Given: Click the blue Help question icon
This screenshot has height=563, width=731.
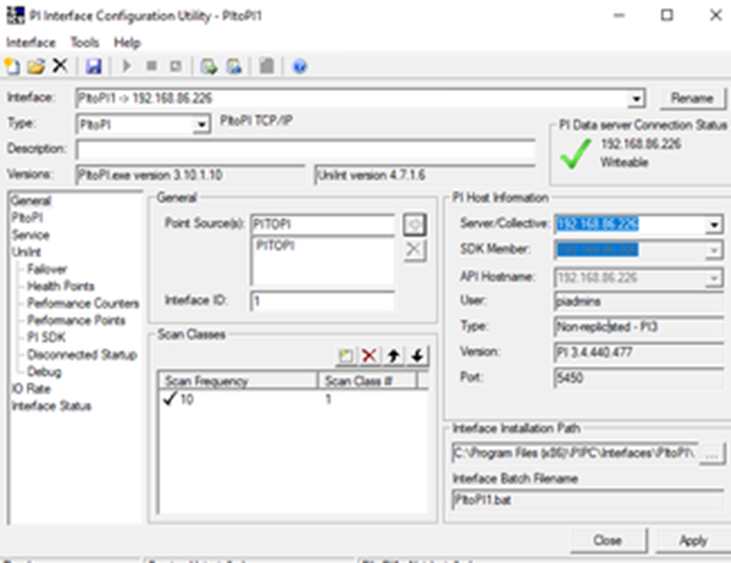Looking at the screenshot, I should [300, 66].
